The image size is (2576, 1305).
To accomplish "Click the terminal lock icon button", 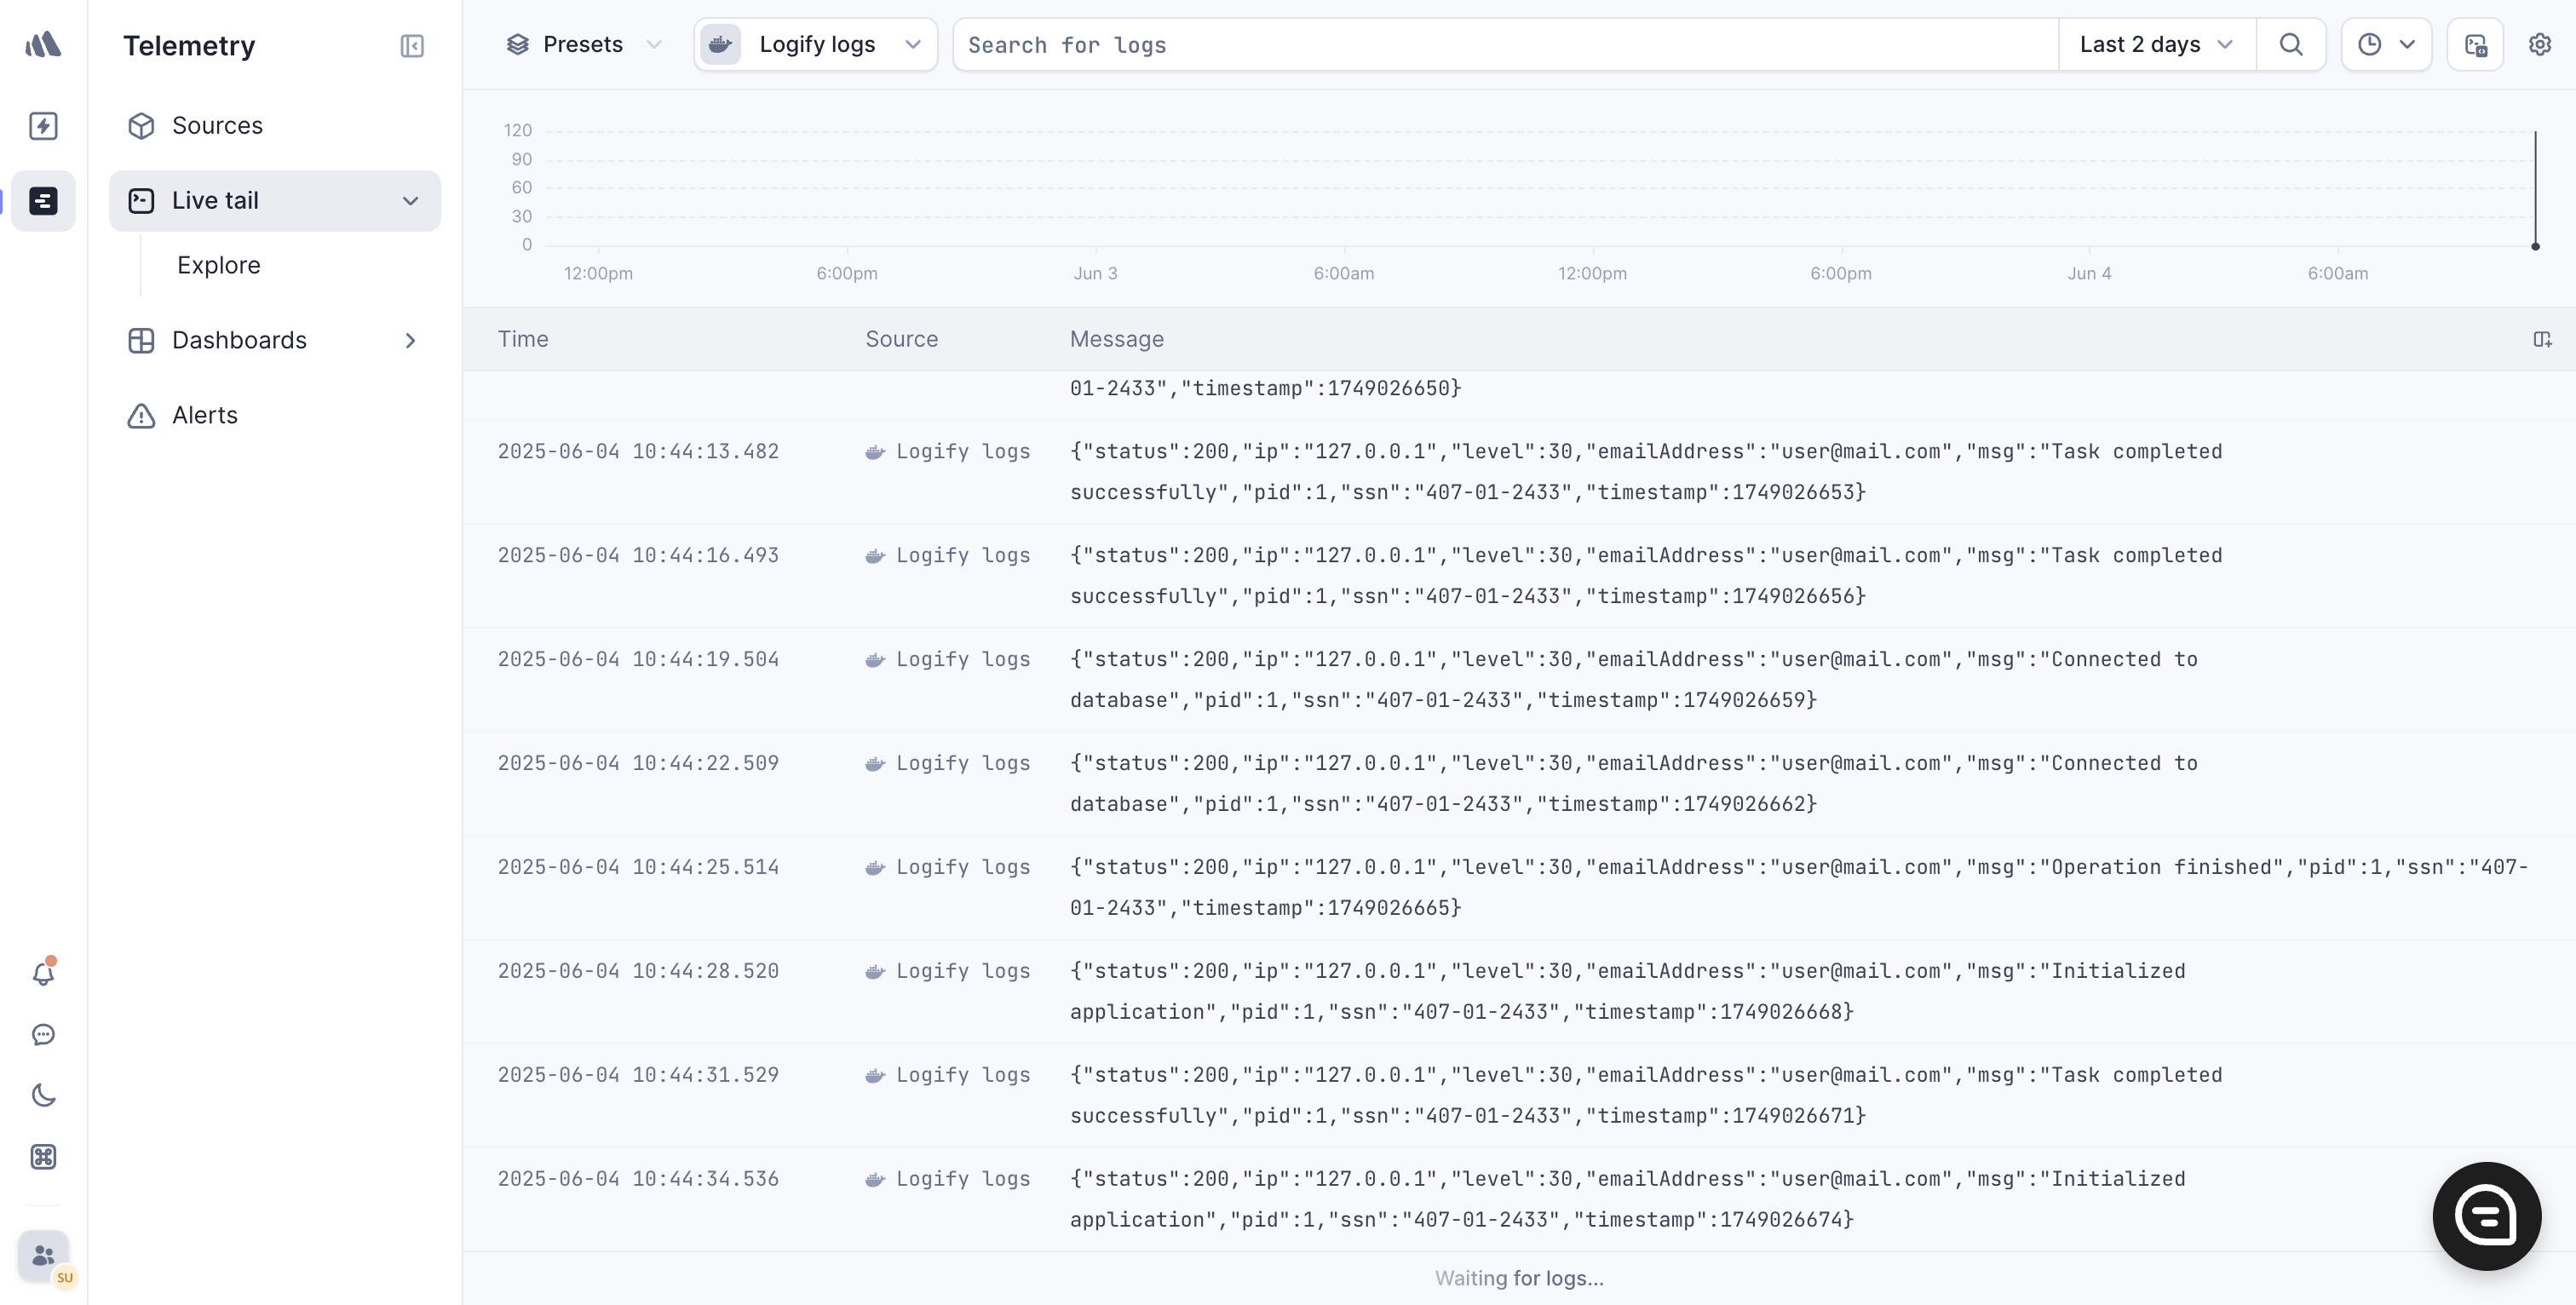I will pos(2475,44).
